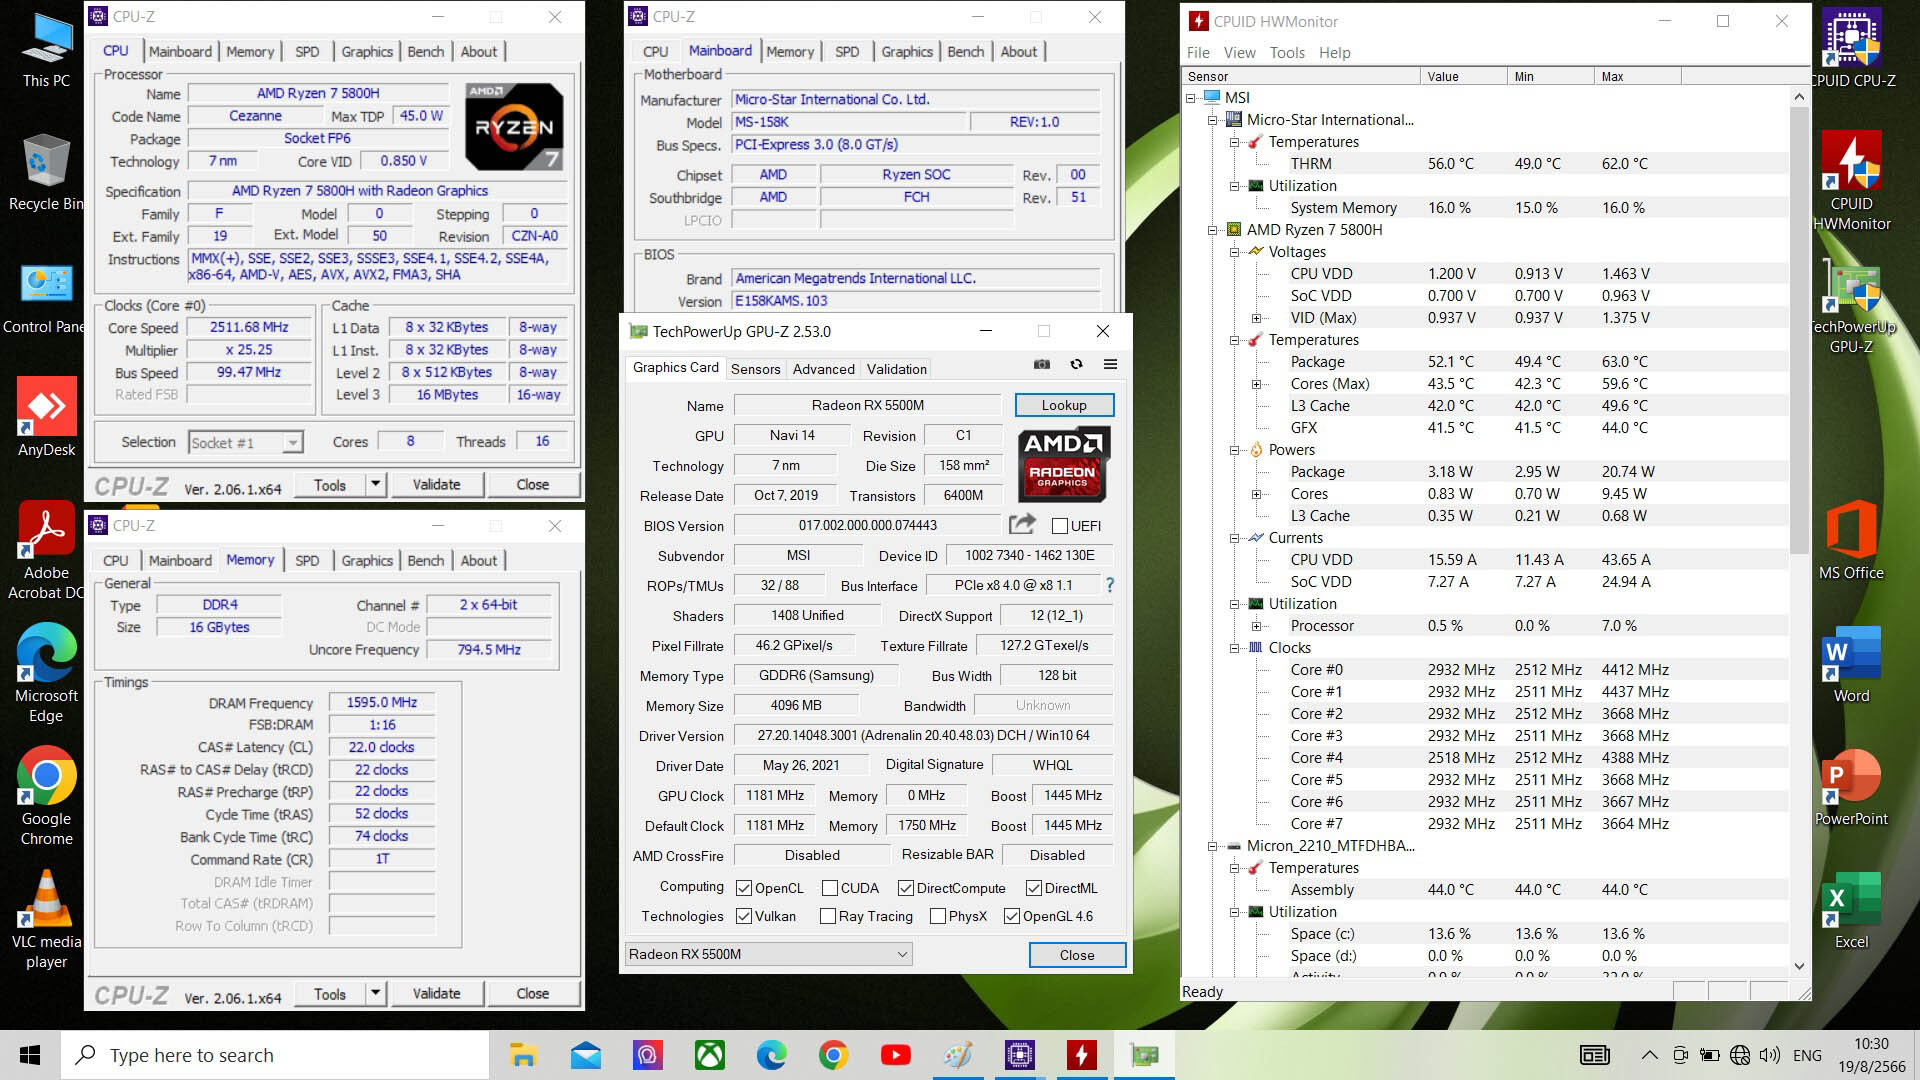Open MS Office desktop shortcut

click(1852, 540)
